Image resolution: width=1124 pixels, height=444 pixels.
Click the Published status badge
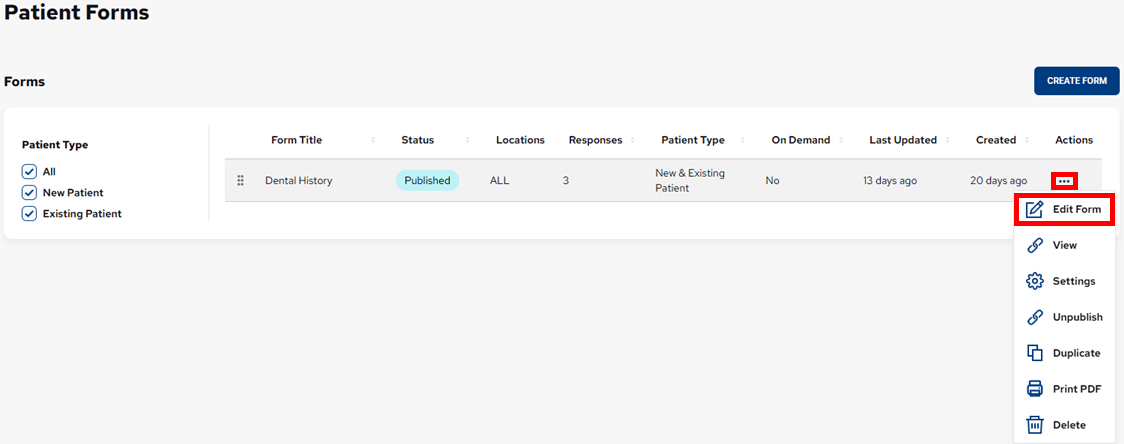click(427, 181)
